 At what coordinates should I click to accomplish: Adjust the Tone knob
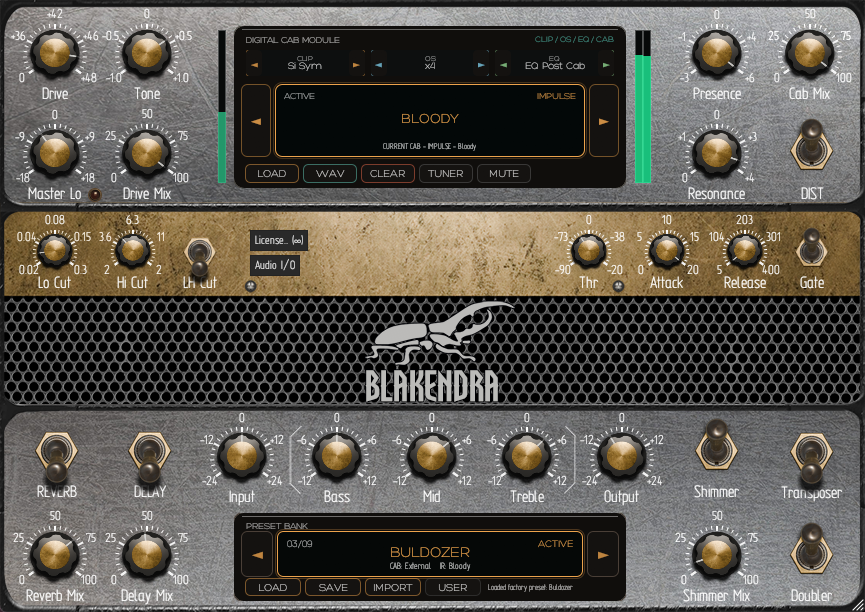[x=147, y=54]
